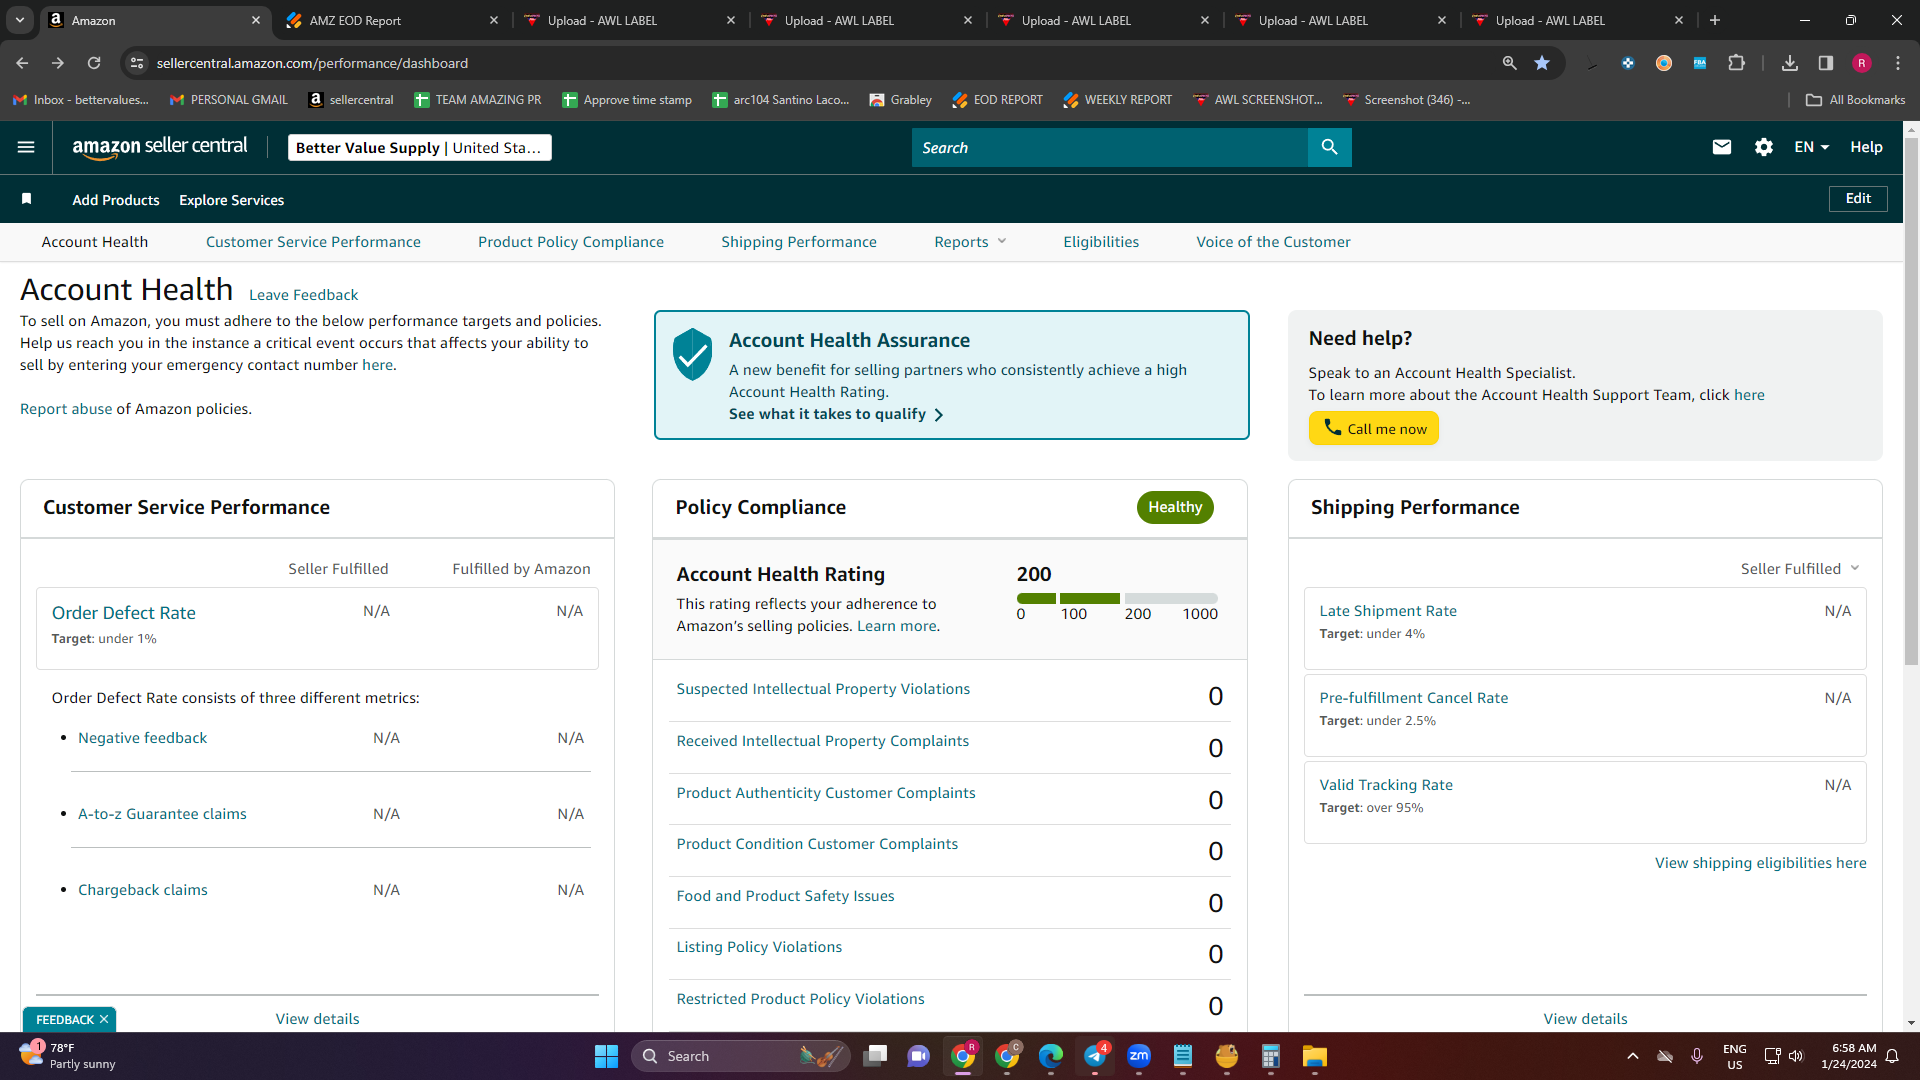Expand the Chrome tab search arrow
This screenshot has width=1920, height=1080.
(20, 20)
